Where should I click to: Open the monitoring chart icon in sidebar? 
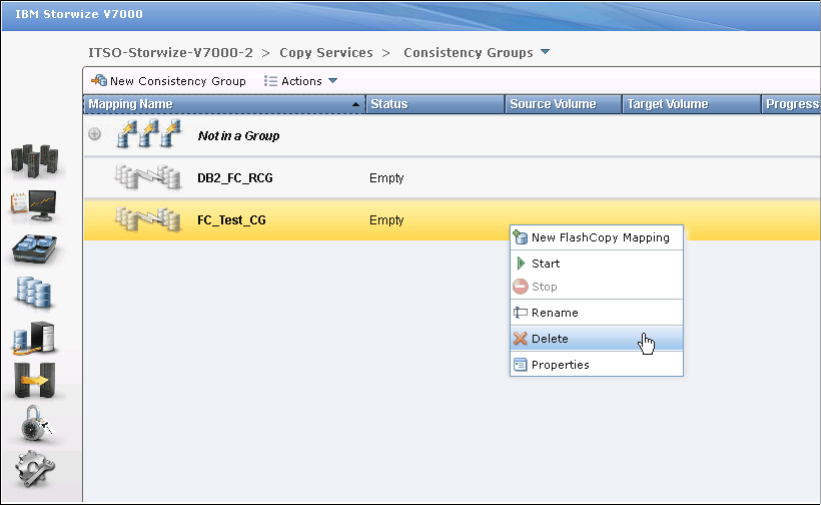click(x=32, y=204)
